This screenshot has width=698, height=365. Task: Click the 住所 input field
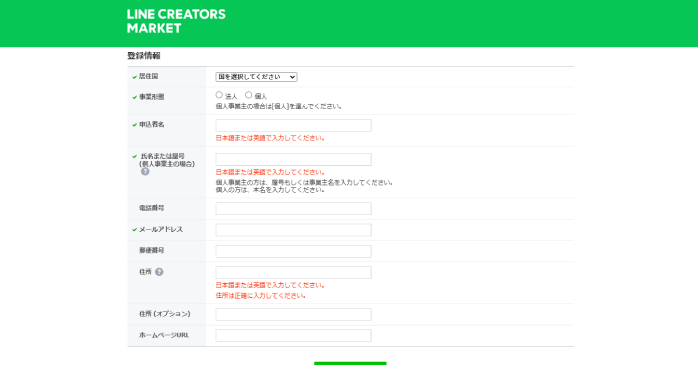pos(293,272)
